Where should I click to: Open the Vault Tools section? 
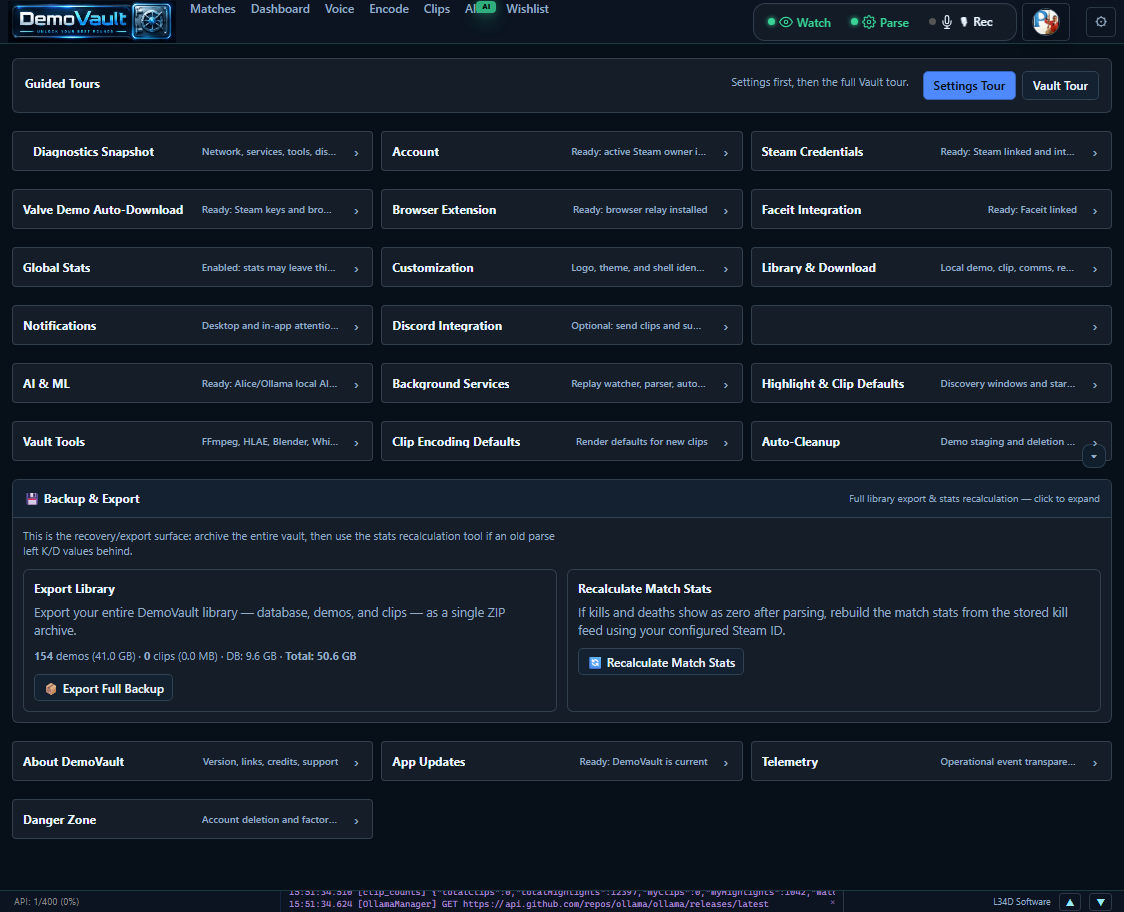[192, 442]
